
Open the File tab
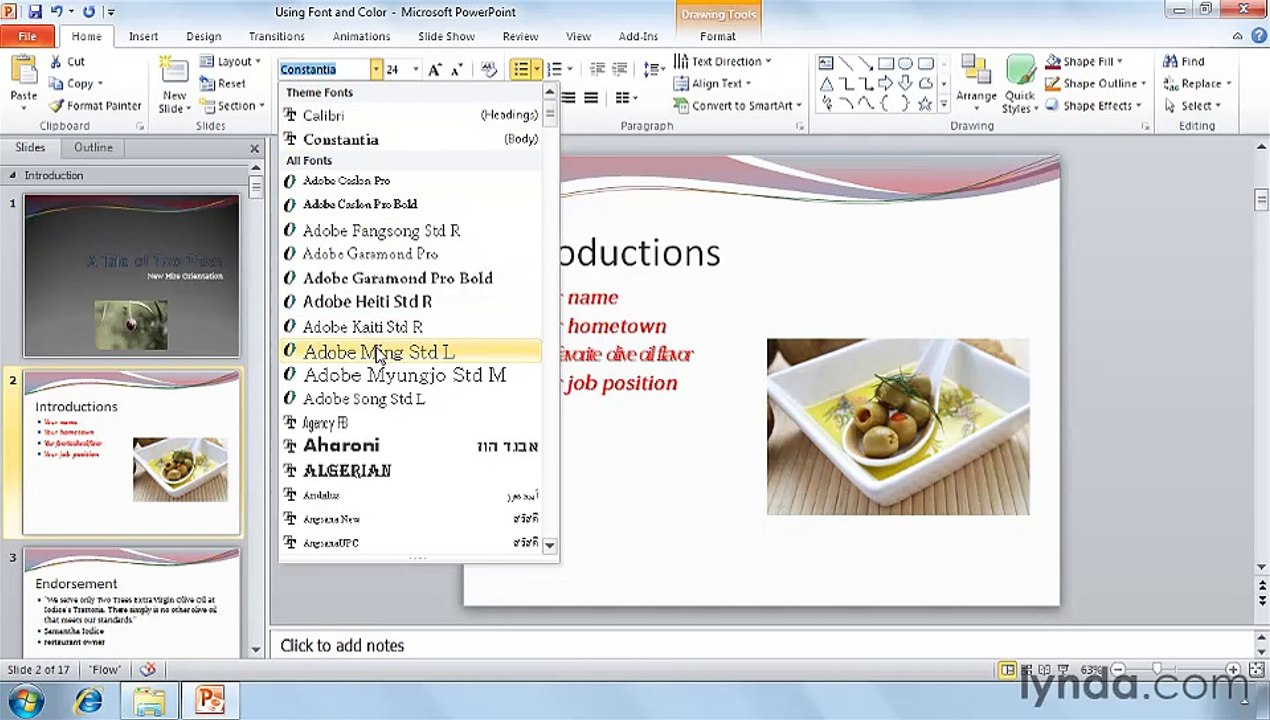[27, 36]
